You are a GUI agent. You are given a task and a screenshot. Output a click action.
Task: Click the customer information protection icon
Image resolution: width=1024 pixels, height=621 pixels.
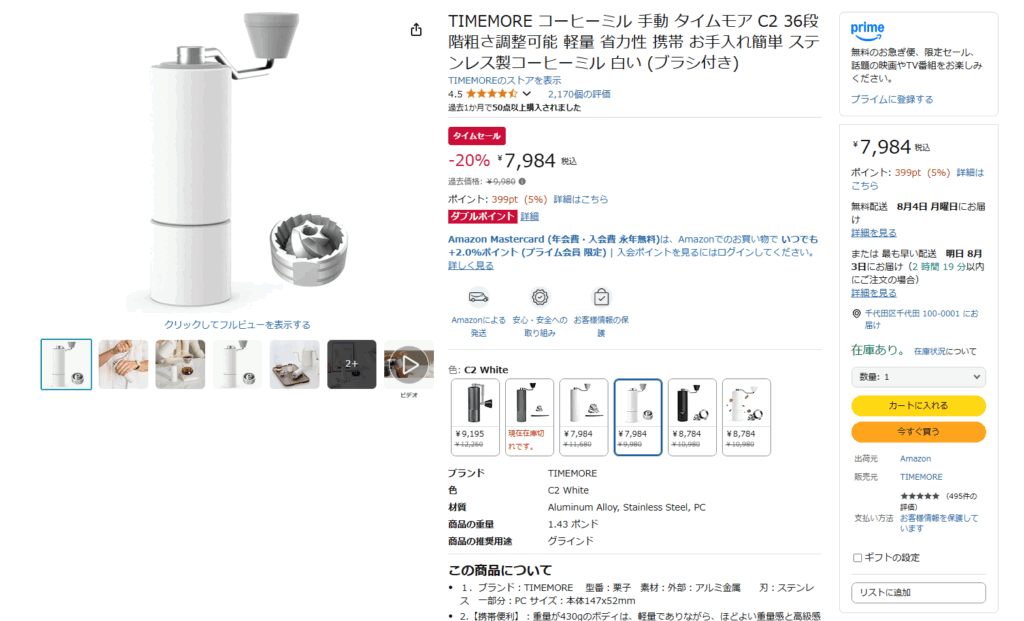click(601, 297)
